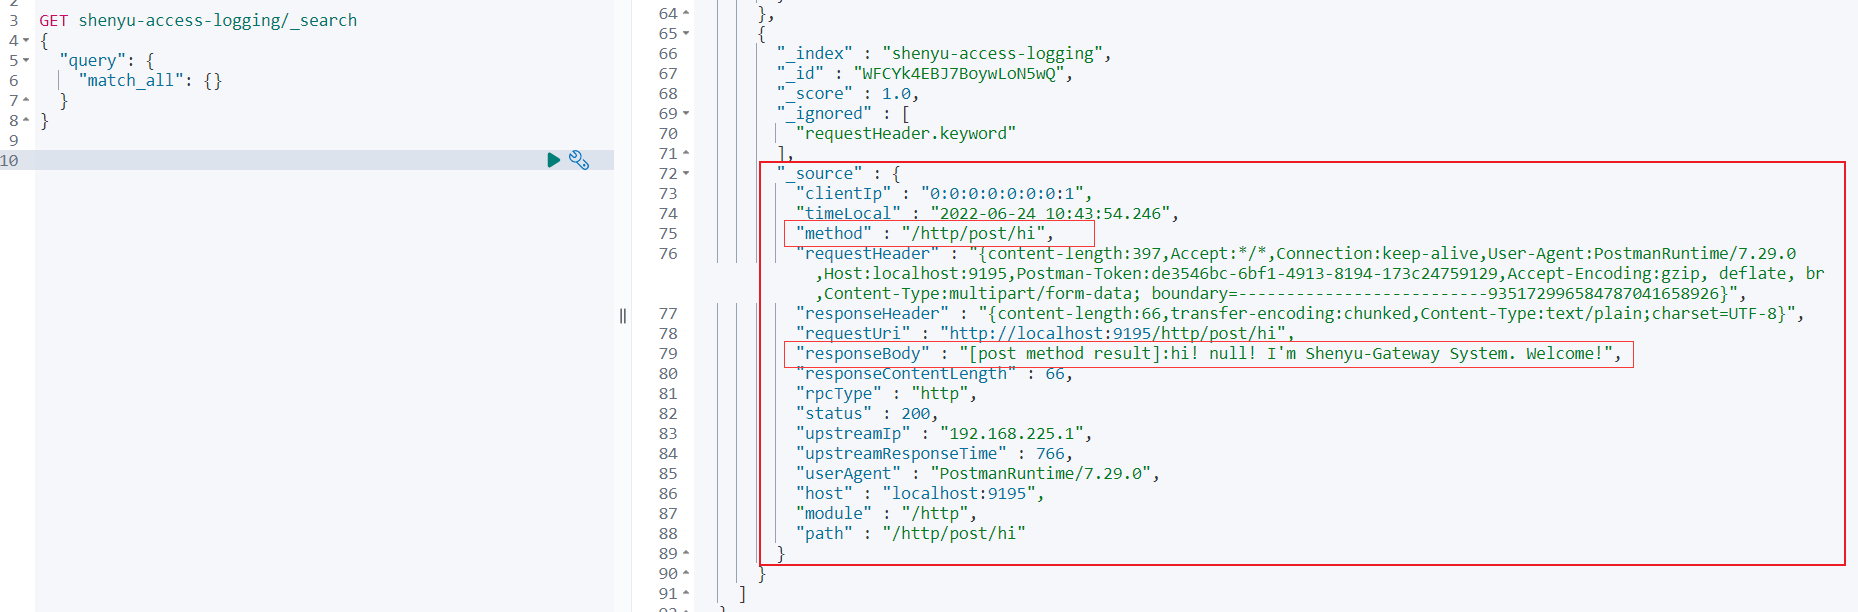Click fold arrow at request editor line 8
The image size is (1858, 612).
(26, 121)
